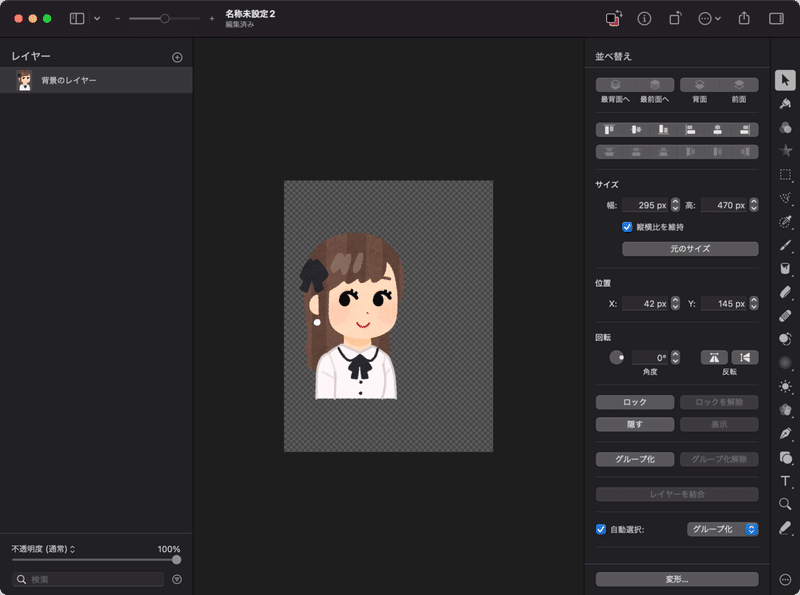Open the more options ellipsis menu
The width and height of the screenshot is (800, 595).
[x=709, y=19]
